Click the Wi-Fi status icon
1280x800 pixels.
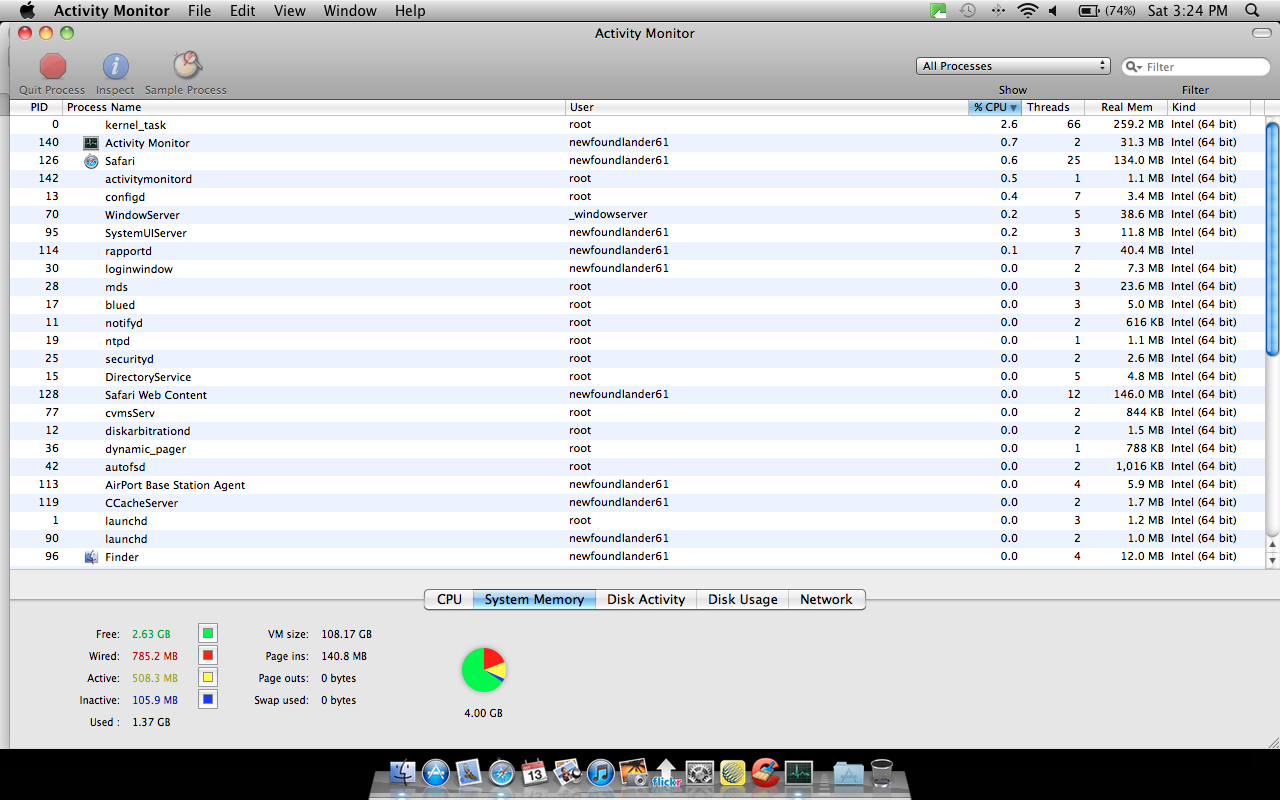point(1027,11)
